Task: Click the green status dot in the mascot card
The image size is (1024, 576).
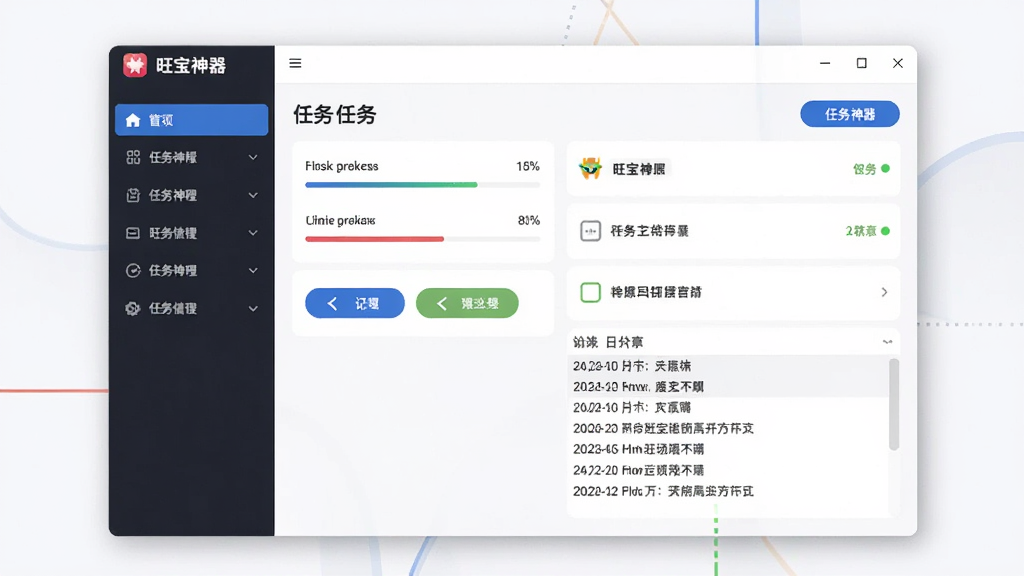Action: coord(886,168)
